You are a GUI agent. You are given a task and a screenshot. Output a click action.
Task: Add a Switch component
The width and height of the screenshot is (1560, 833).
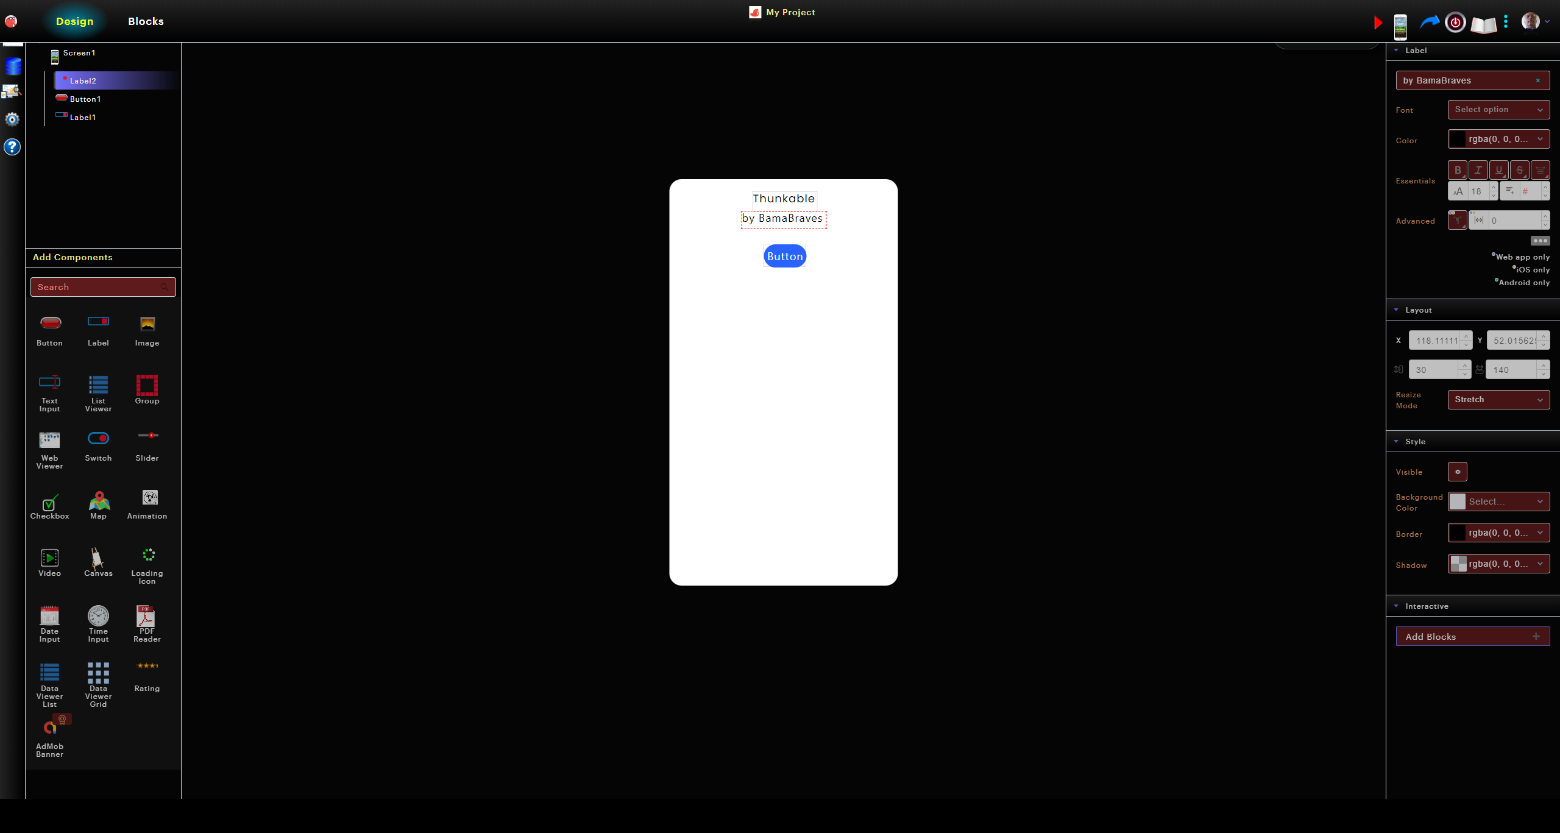[98, 446]
